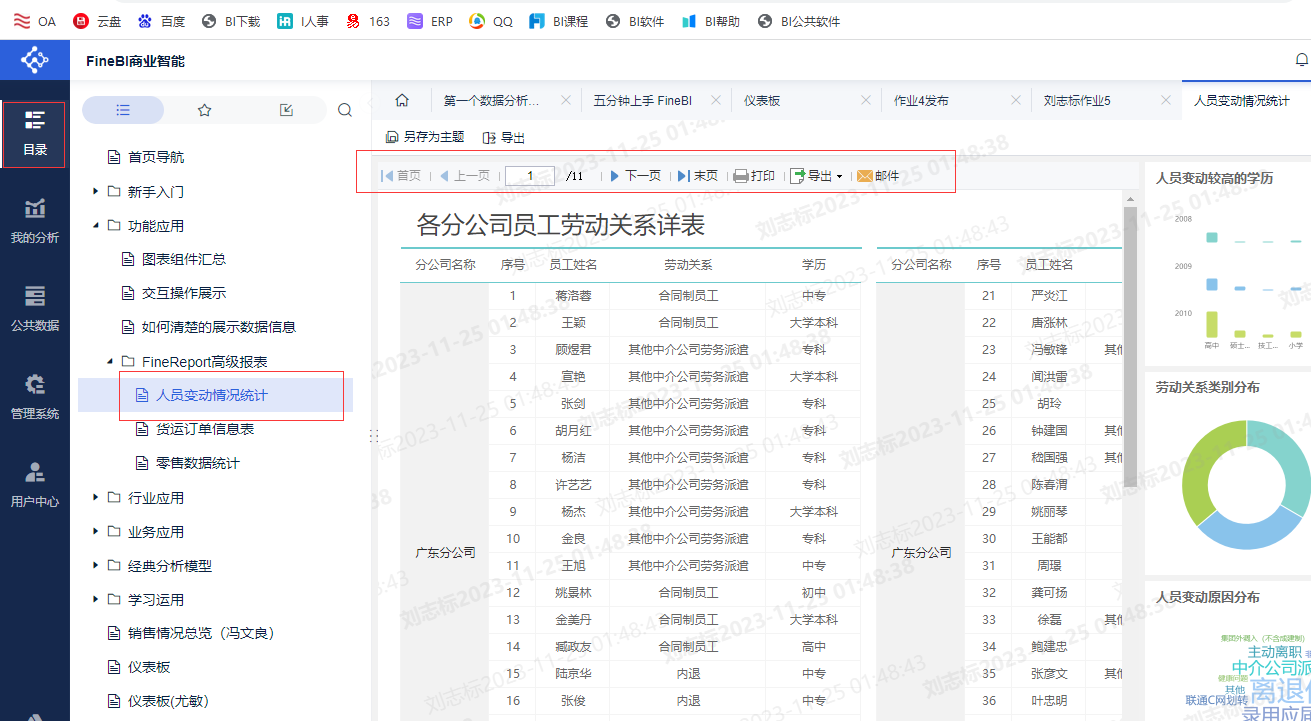
Task: Open 我的分析 in the sidebar
Action: [35, 222]
